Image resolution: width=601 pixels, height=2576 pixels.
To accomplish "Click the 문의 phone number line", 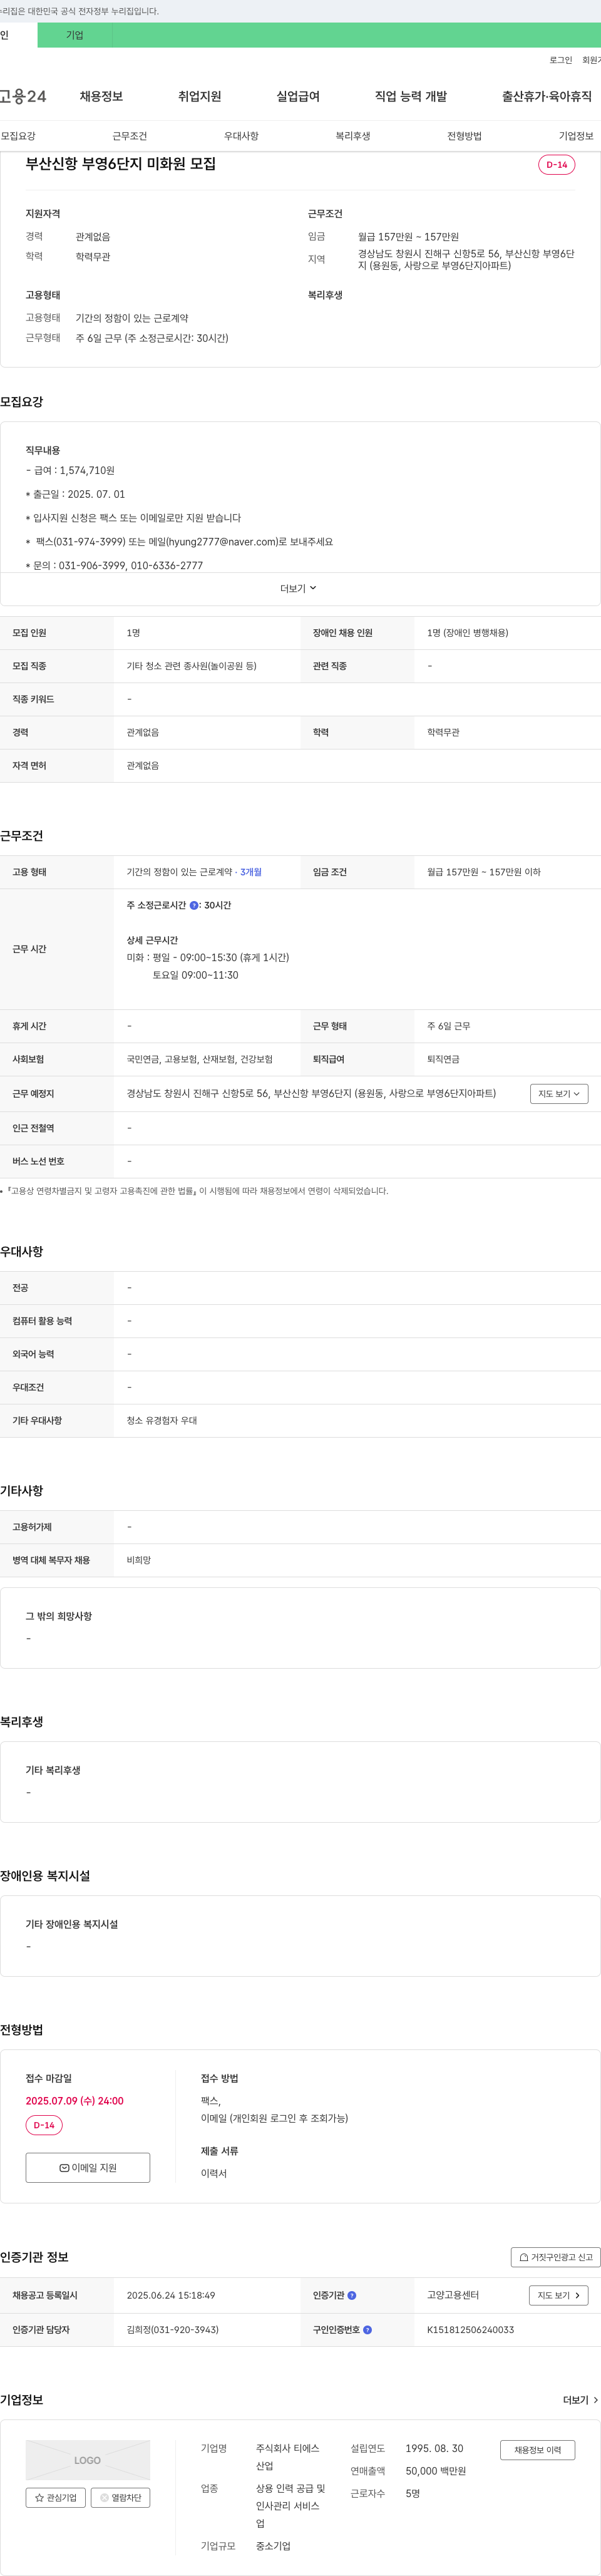I will (114, 566).
